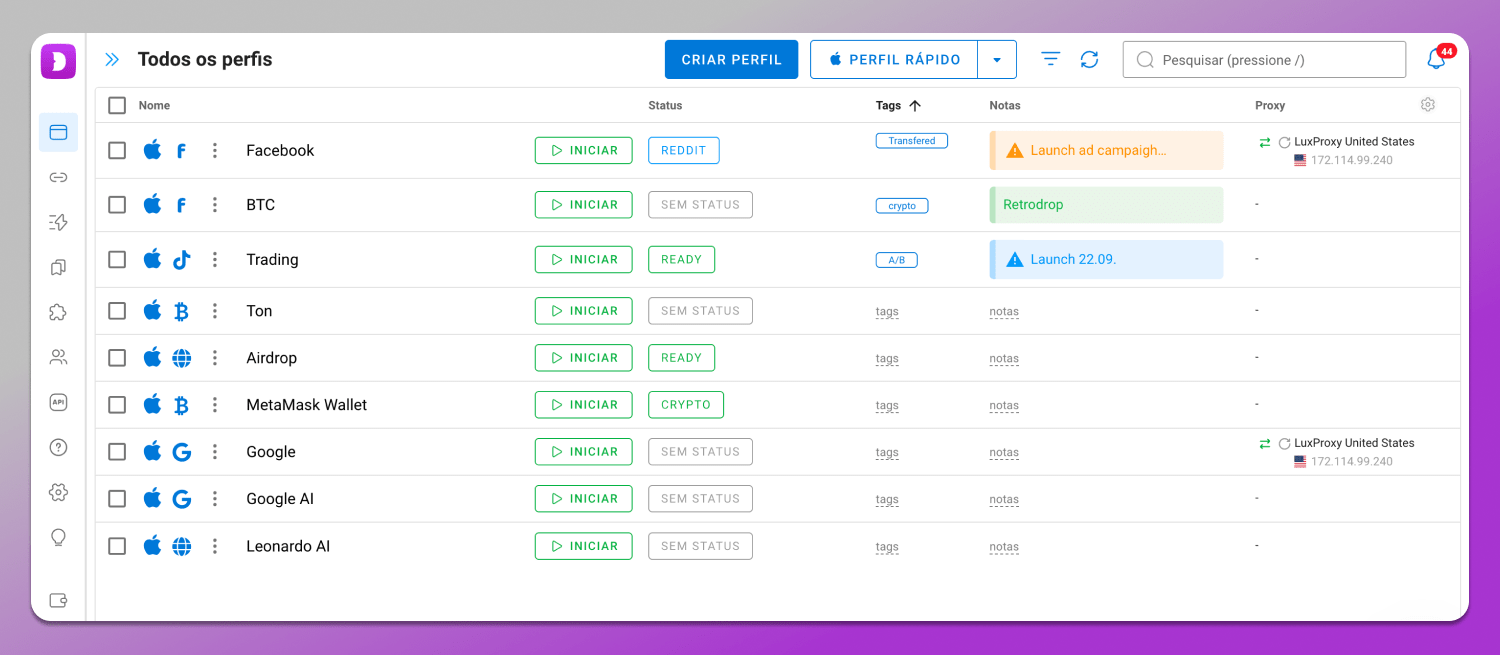This screenshot has width=1500, height=655.
Task: Click the refresh profiles icon
Action: coord(1089,60)
